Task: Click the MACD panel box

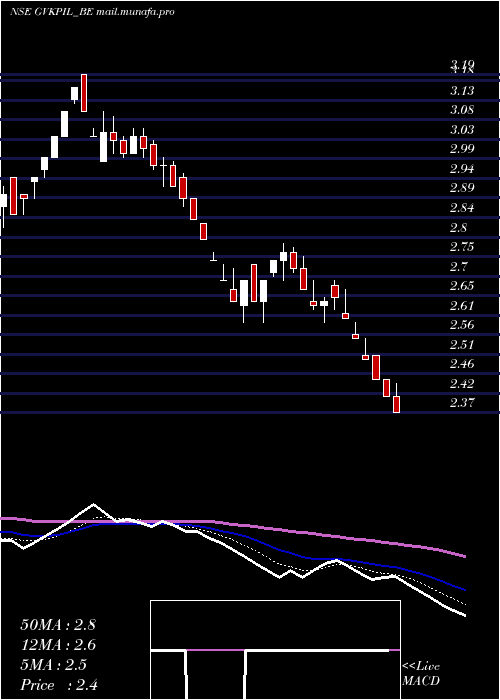Action: tap(275, 650)
